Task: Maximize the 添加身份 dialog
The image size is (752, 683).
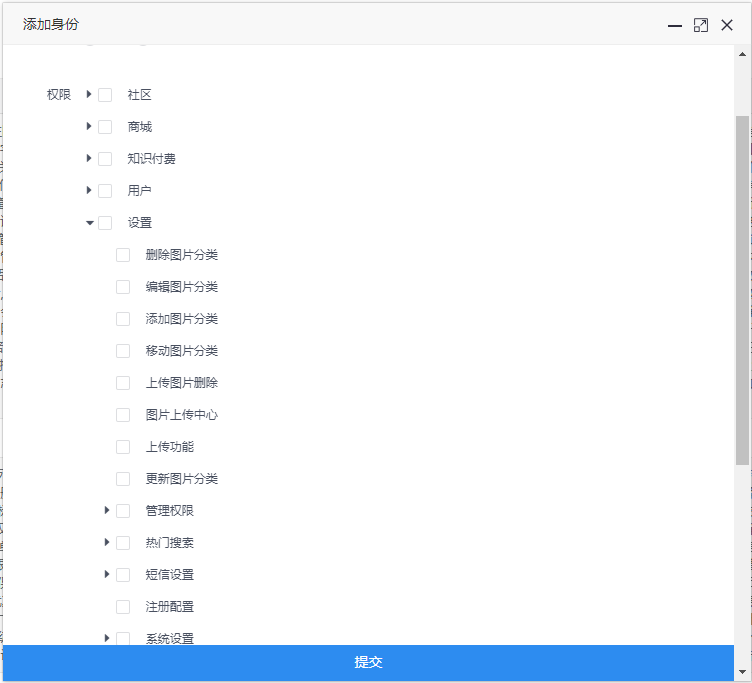Action: (701, 25)
